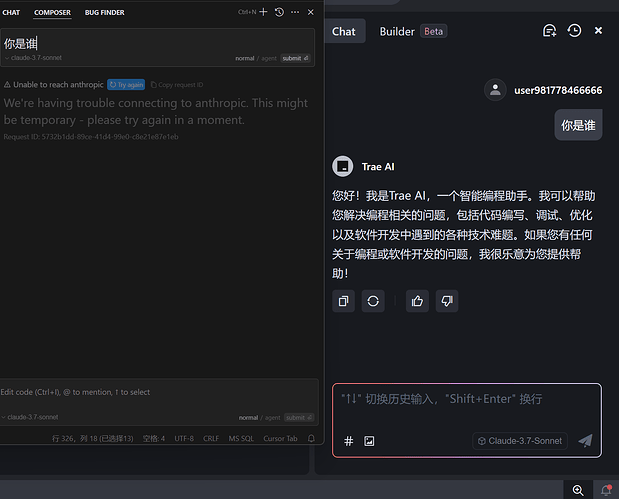Open Cursor composer history icon

click(279, 12)
